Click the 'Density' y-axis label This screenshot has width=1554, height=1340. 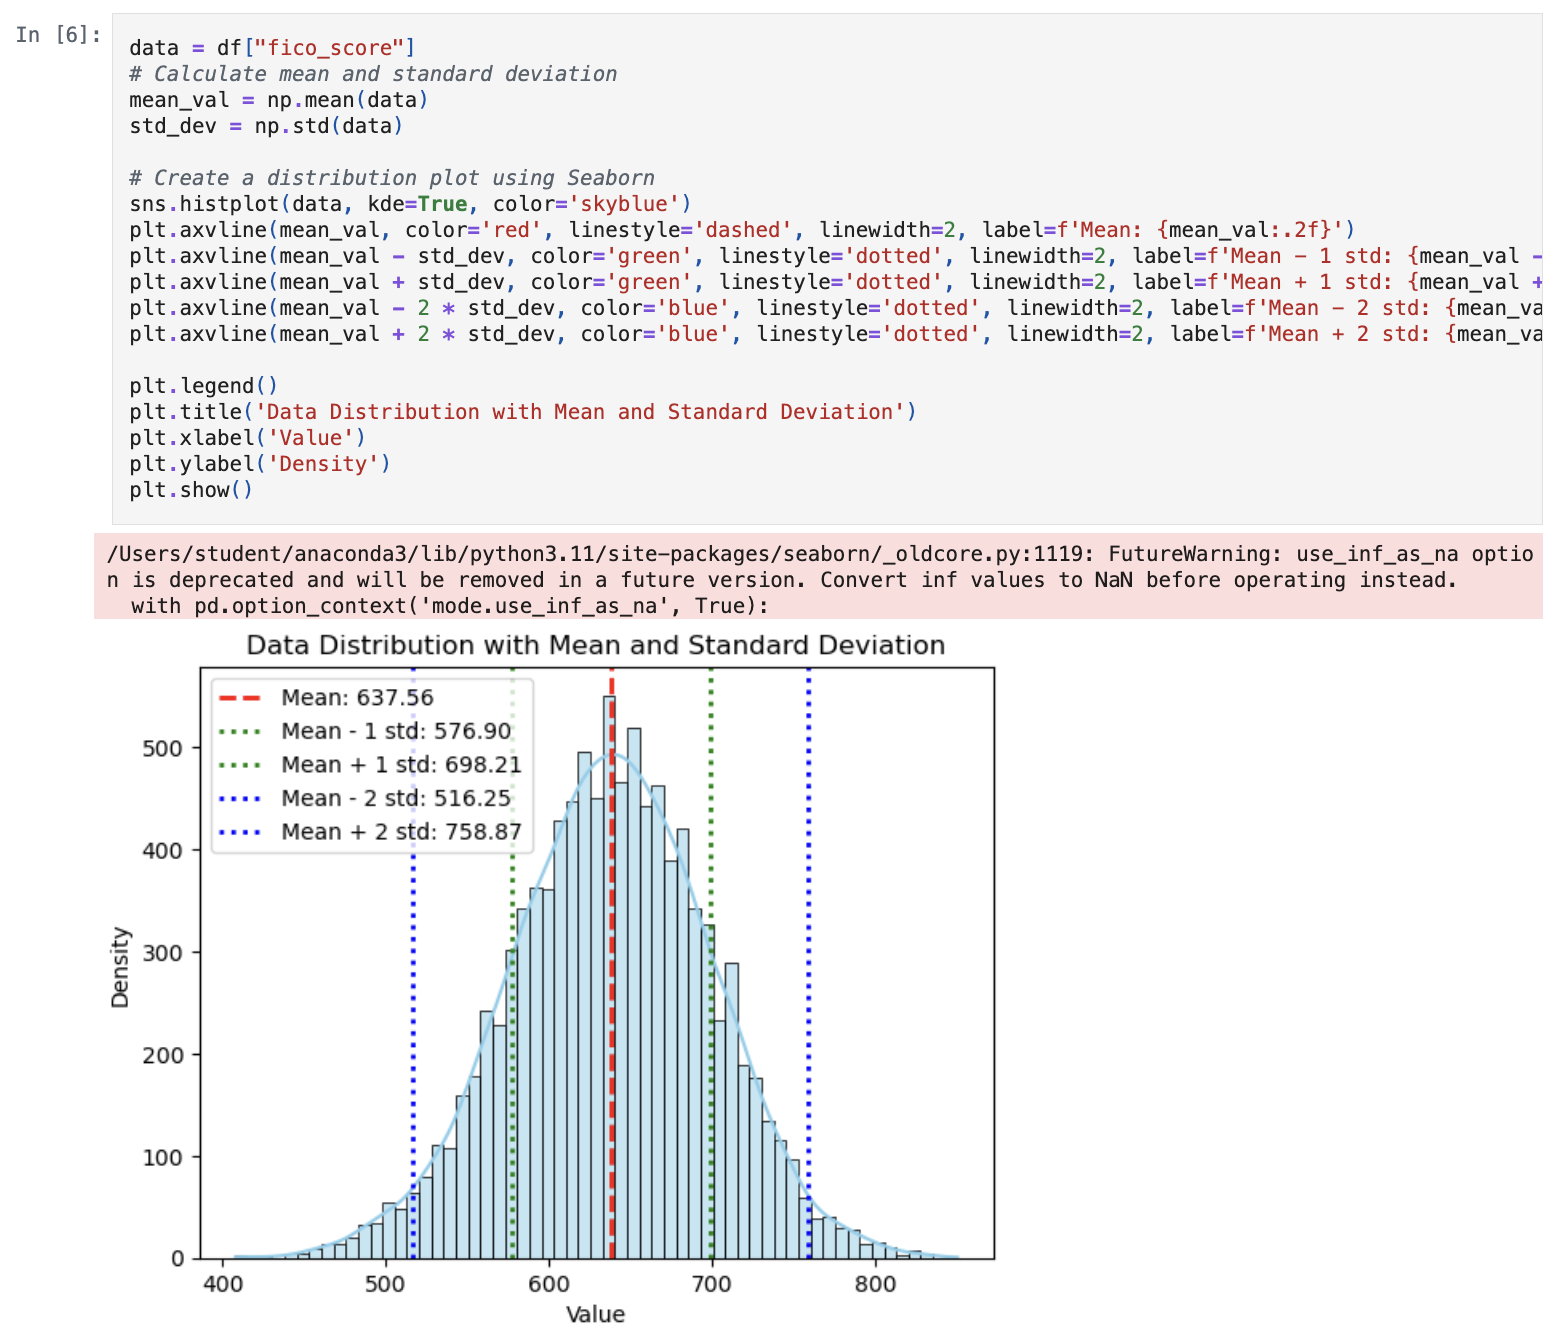tap(120, 967)
